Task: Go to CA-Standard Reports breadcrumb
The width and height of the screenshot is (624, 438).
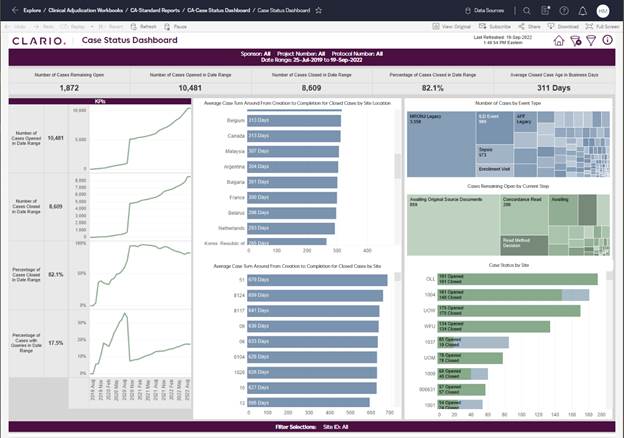Action: (x=152, y=9)
